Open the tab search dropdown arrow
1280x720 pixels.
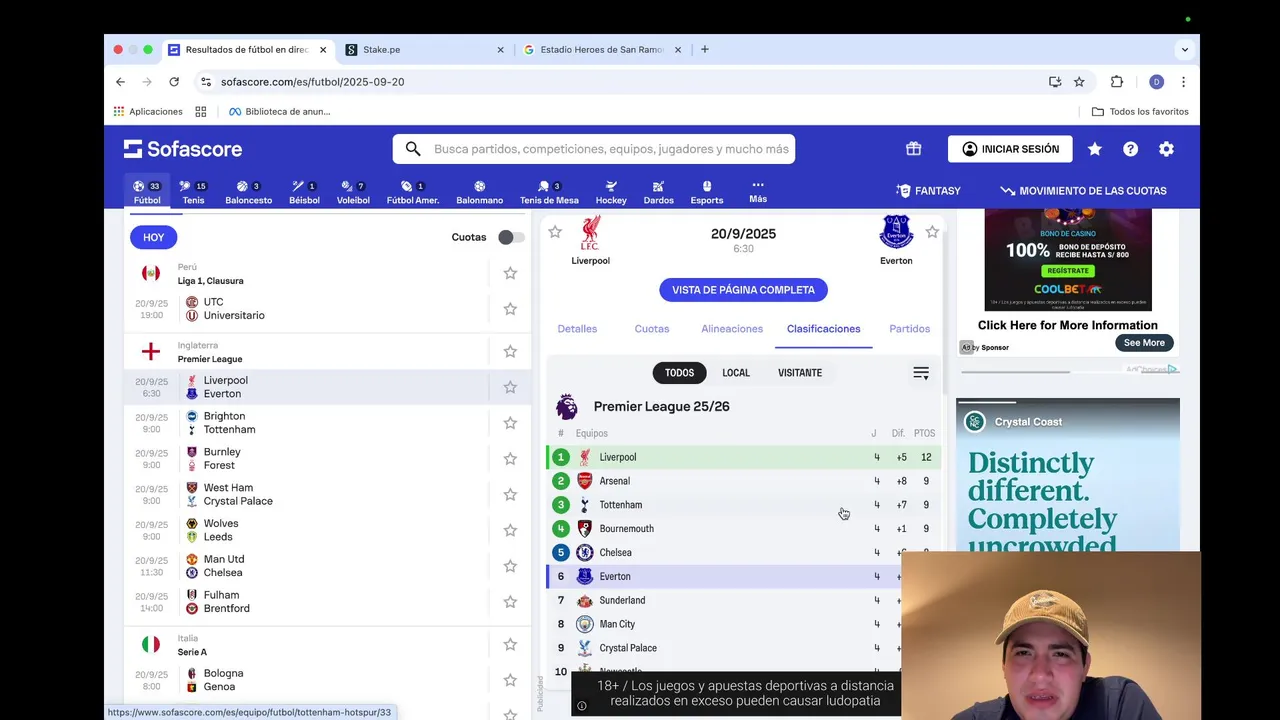1185,49
